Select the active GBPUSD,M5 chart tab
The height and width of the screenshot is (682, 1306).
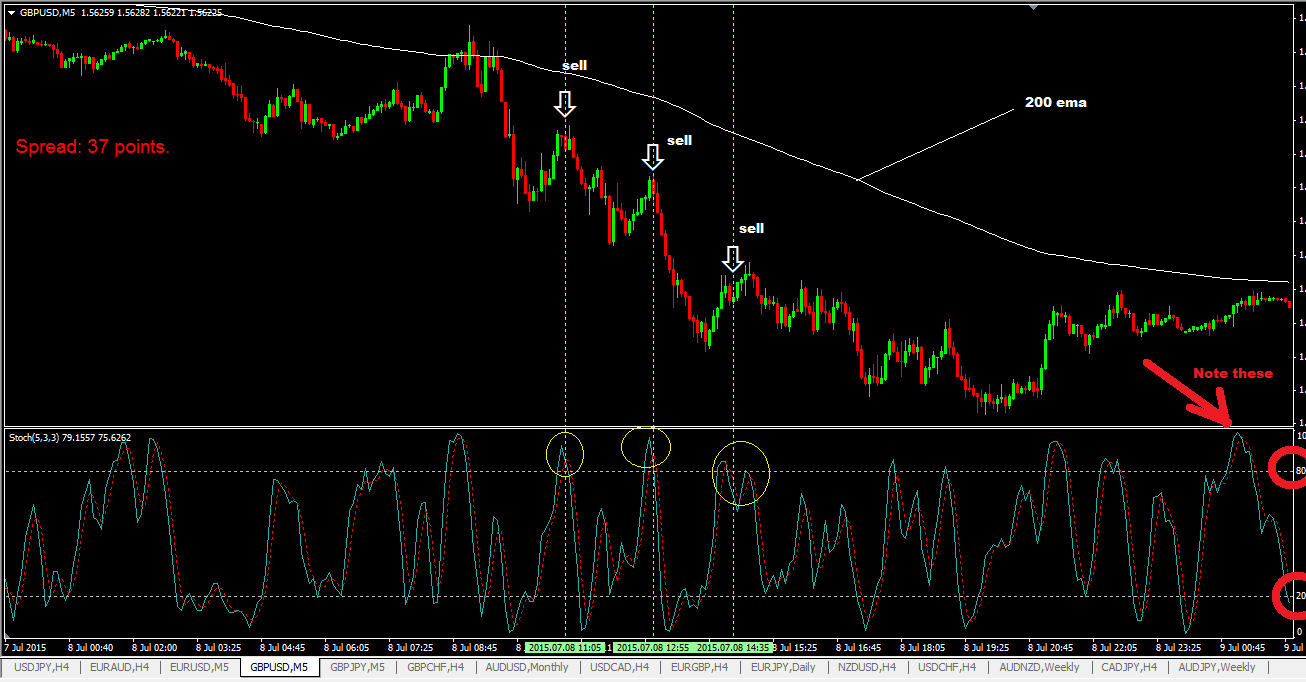point(280,667)
